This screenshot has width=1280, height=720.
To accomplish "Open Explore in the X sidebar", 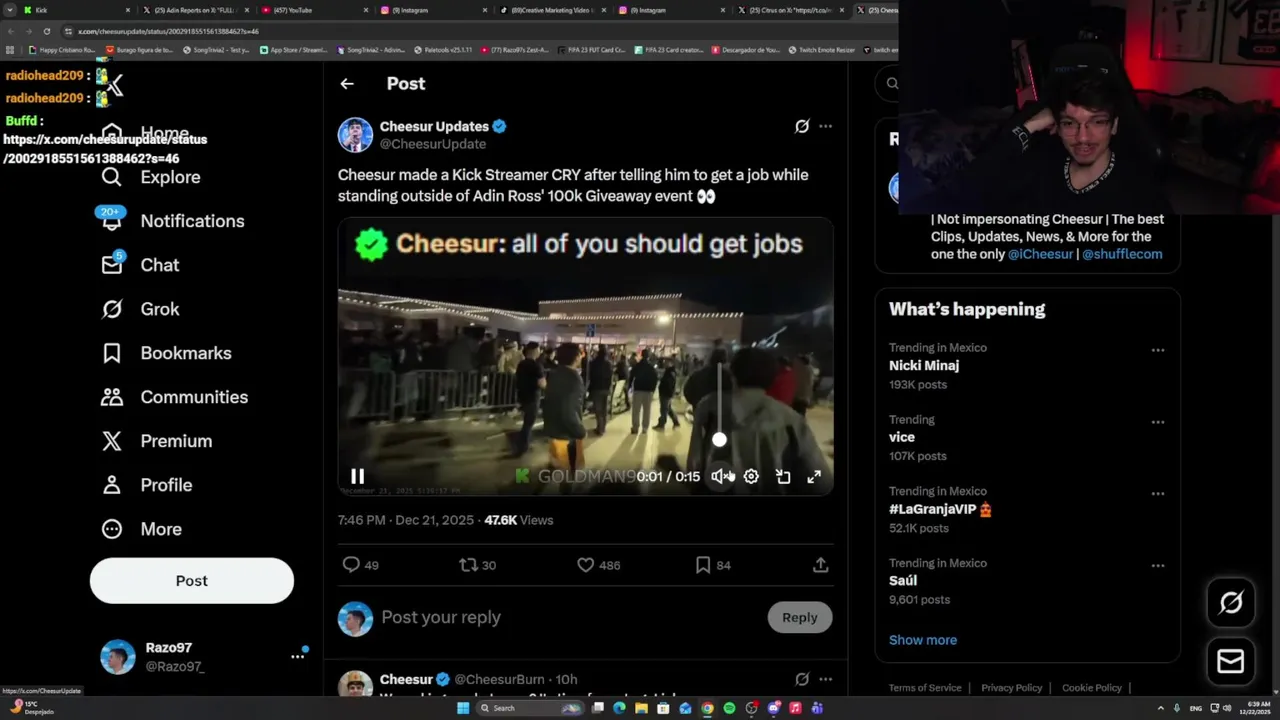I will (x=151, y=177).
